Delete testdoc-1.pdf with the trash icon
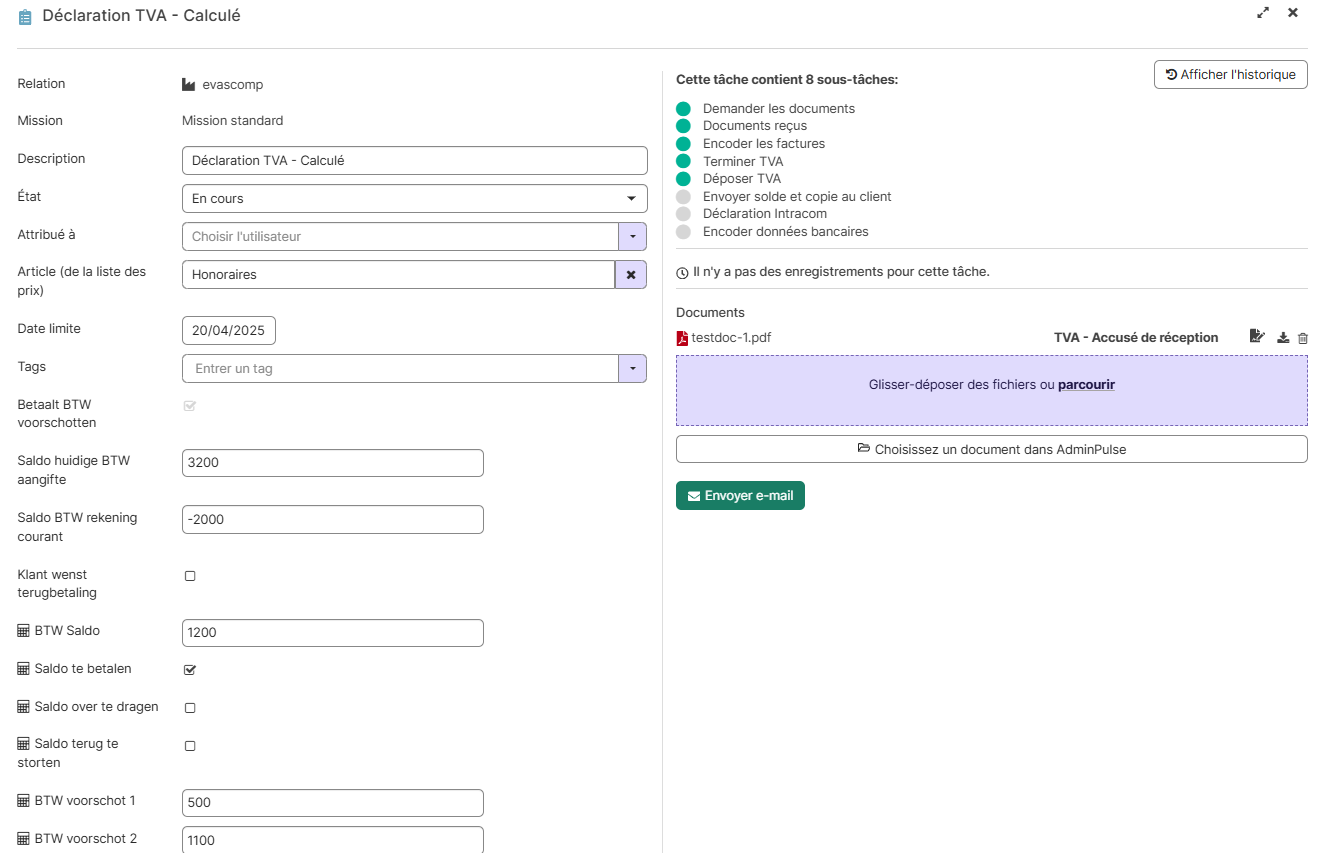Screen dimensions: 1323x853 pos(1302,338)
